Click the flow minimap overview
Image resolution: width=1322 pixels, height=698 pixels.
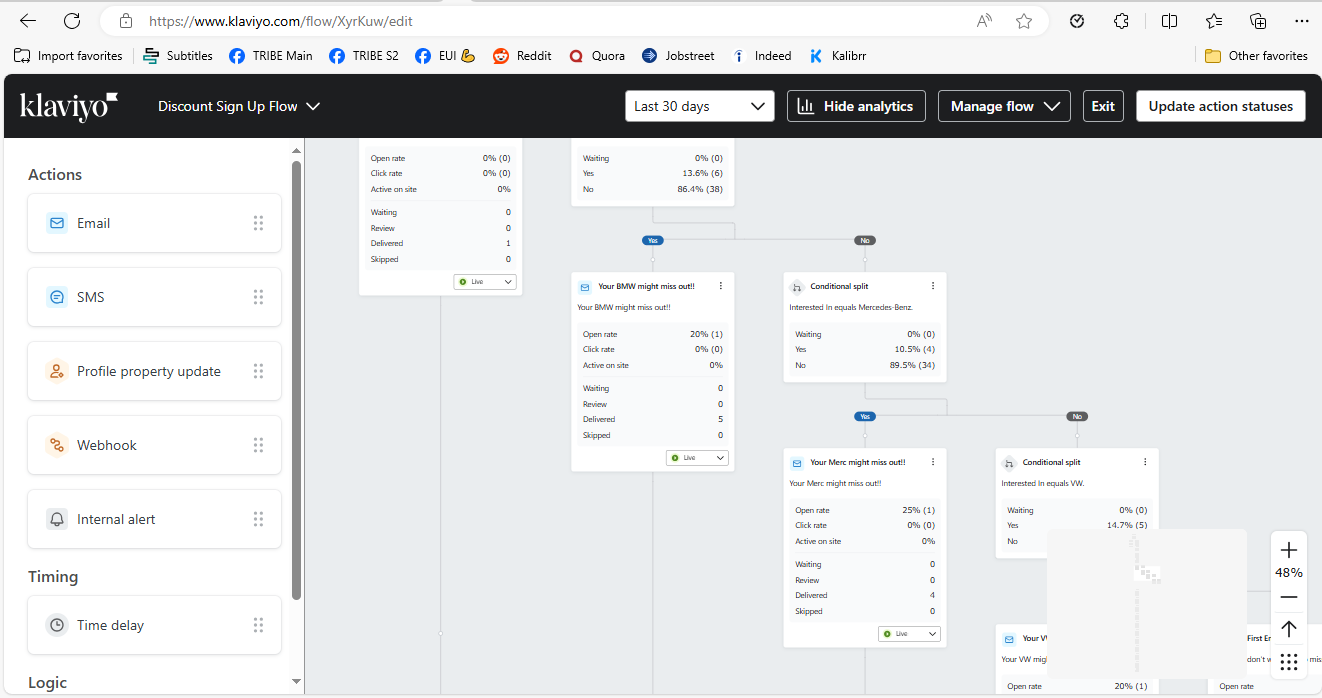point(1147,604)
